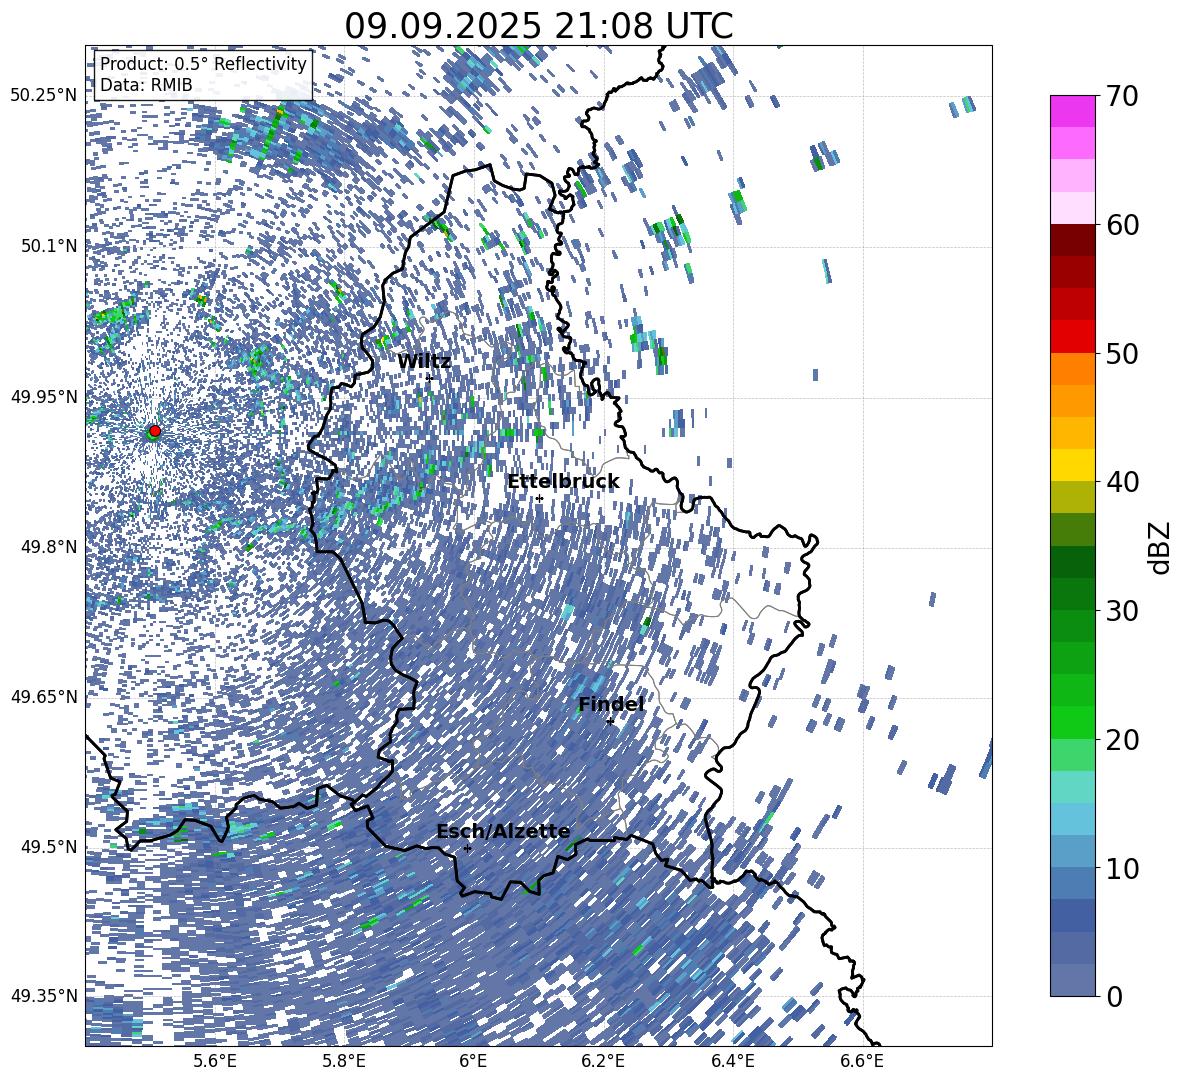Pick the magenta top colorbar swatch

1072,111
